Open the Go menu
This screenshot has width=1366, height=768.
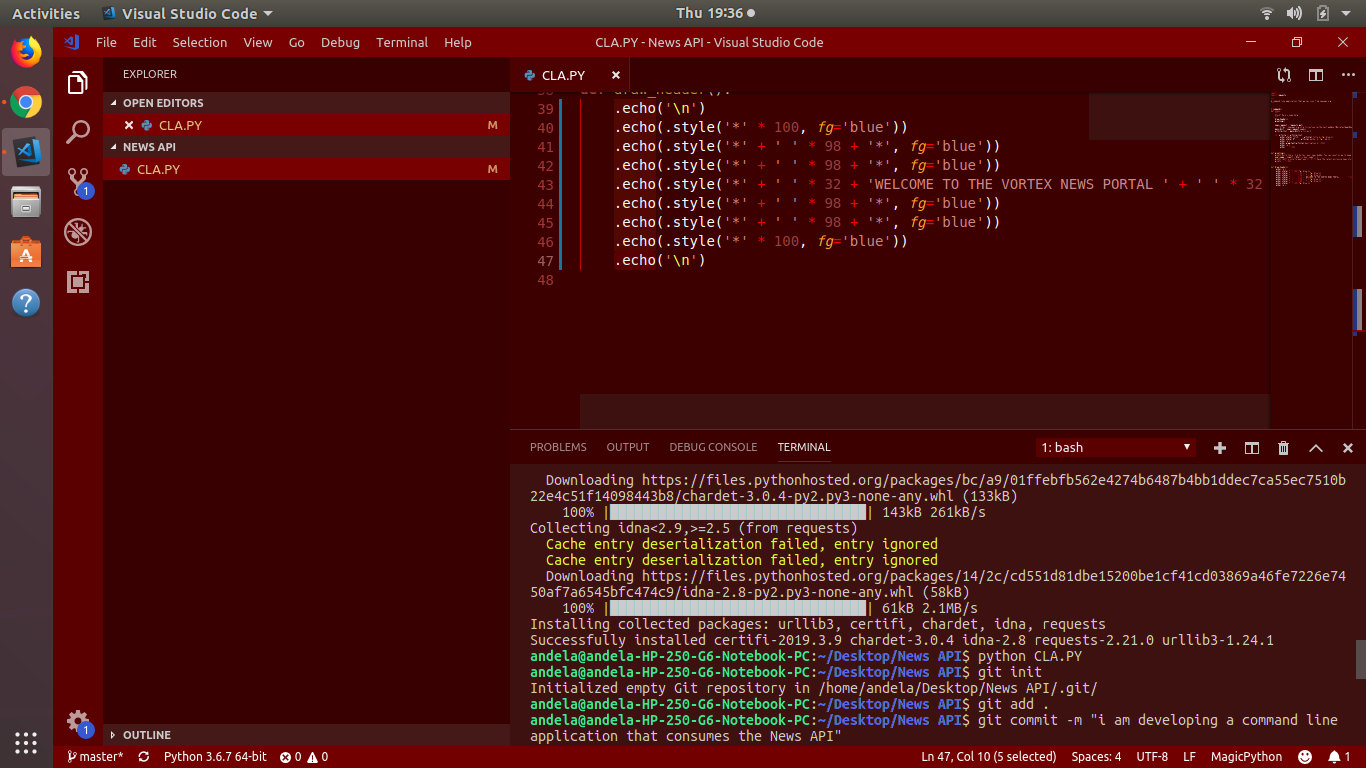click(x=297, y=42)
